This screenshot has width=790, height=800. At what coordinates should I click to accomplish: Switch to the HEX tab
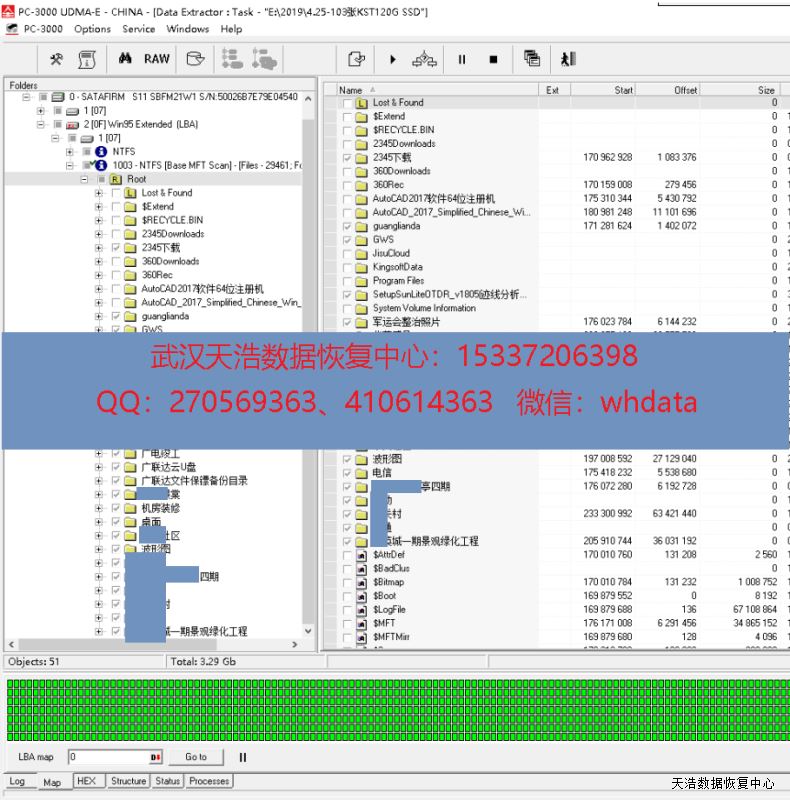(x=86, y=782)
